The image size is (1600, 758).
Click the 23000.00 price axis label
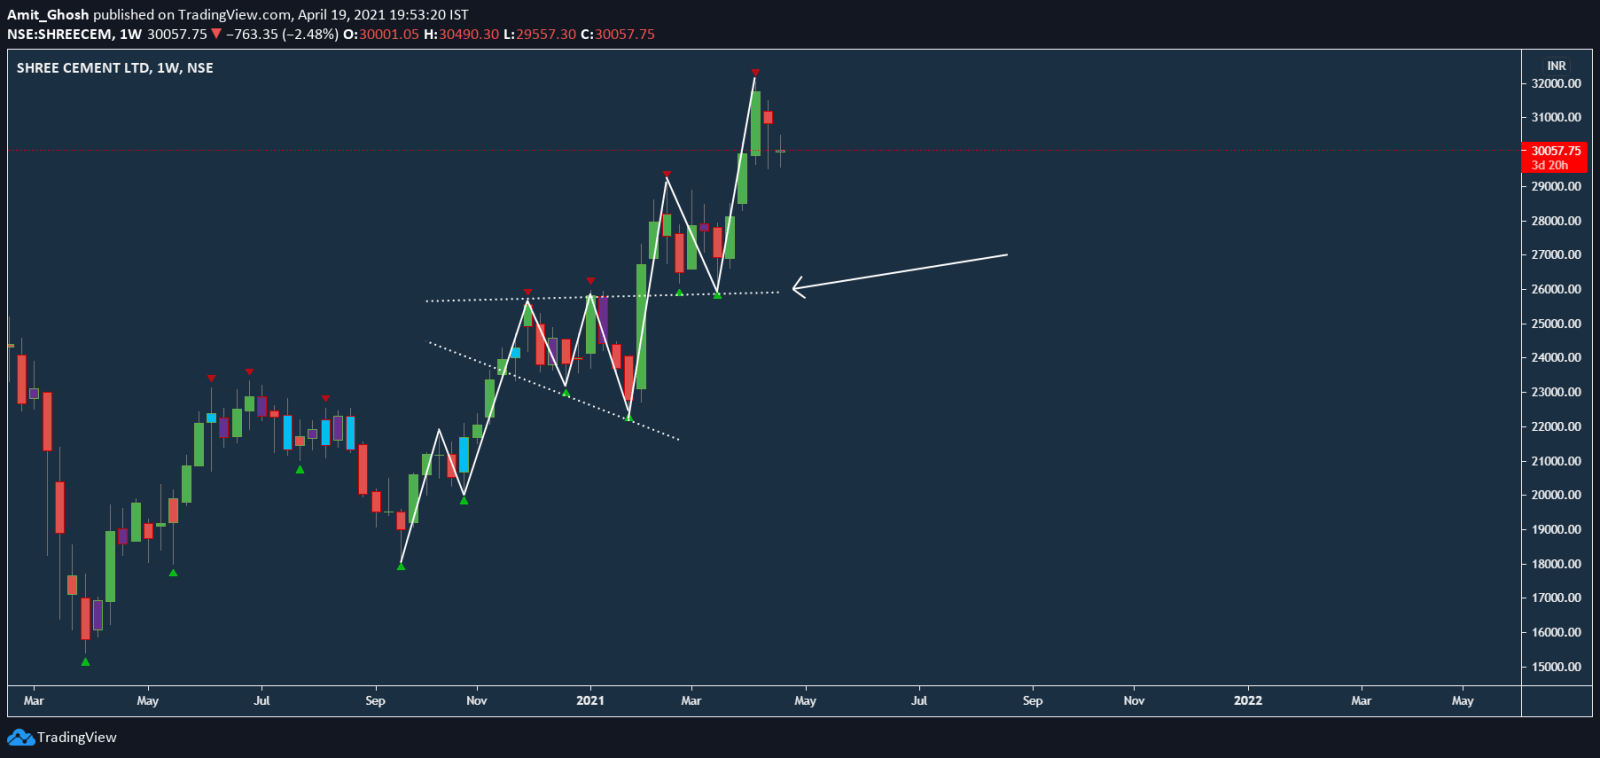click(1556, 393)
